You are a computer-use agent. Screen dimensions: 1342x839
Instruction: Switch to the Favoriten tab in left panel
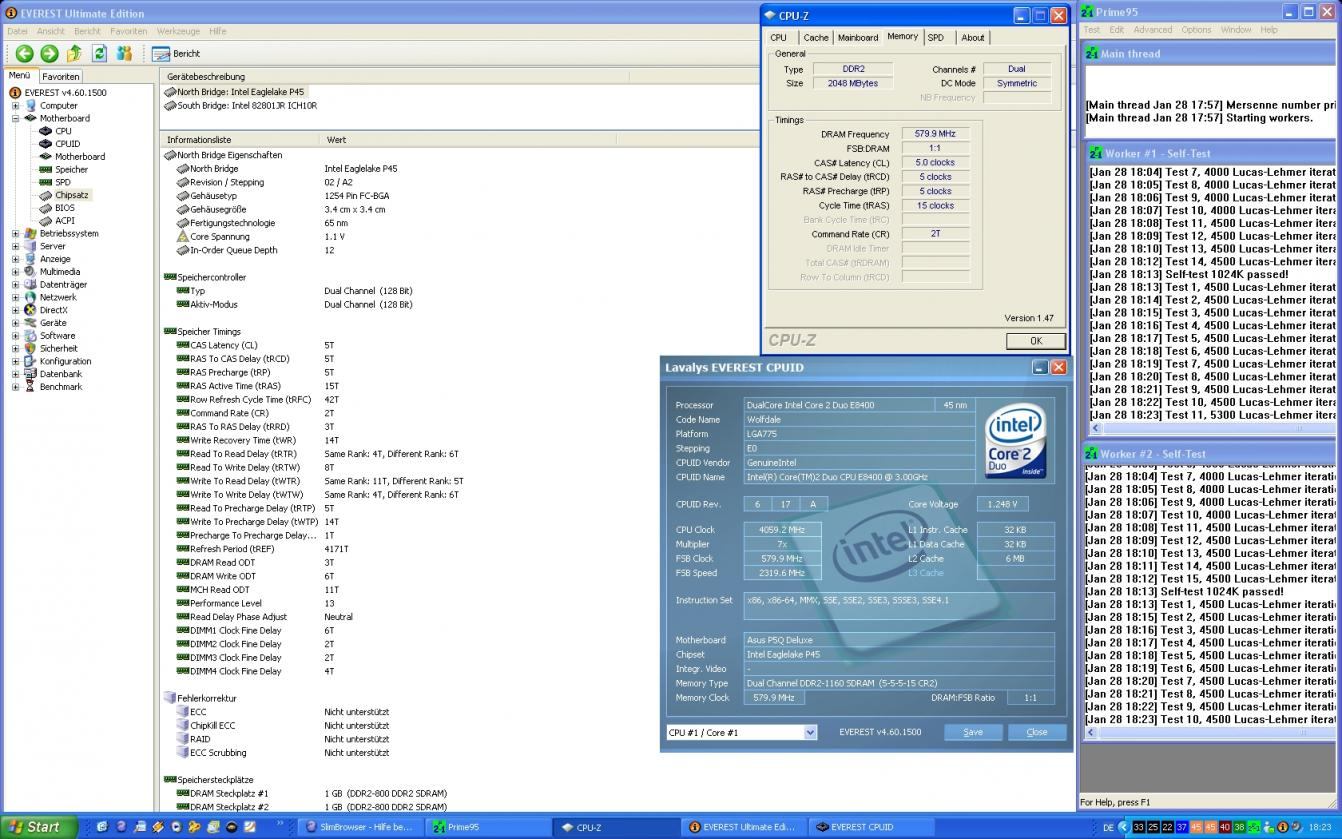(60, 76)
